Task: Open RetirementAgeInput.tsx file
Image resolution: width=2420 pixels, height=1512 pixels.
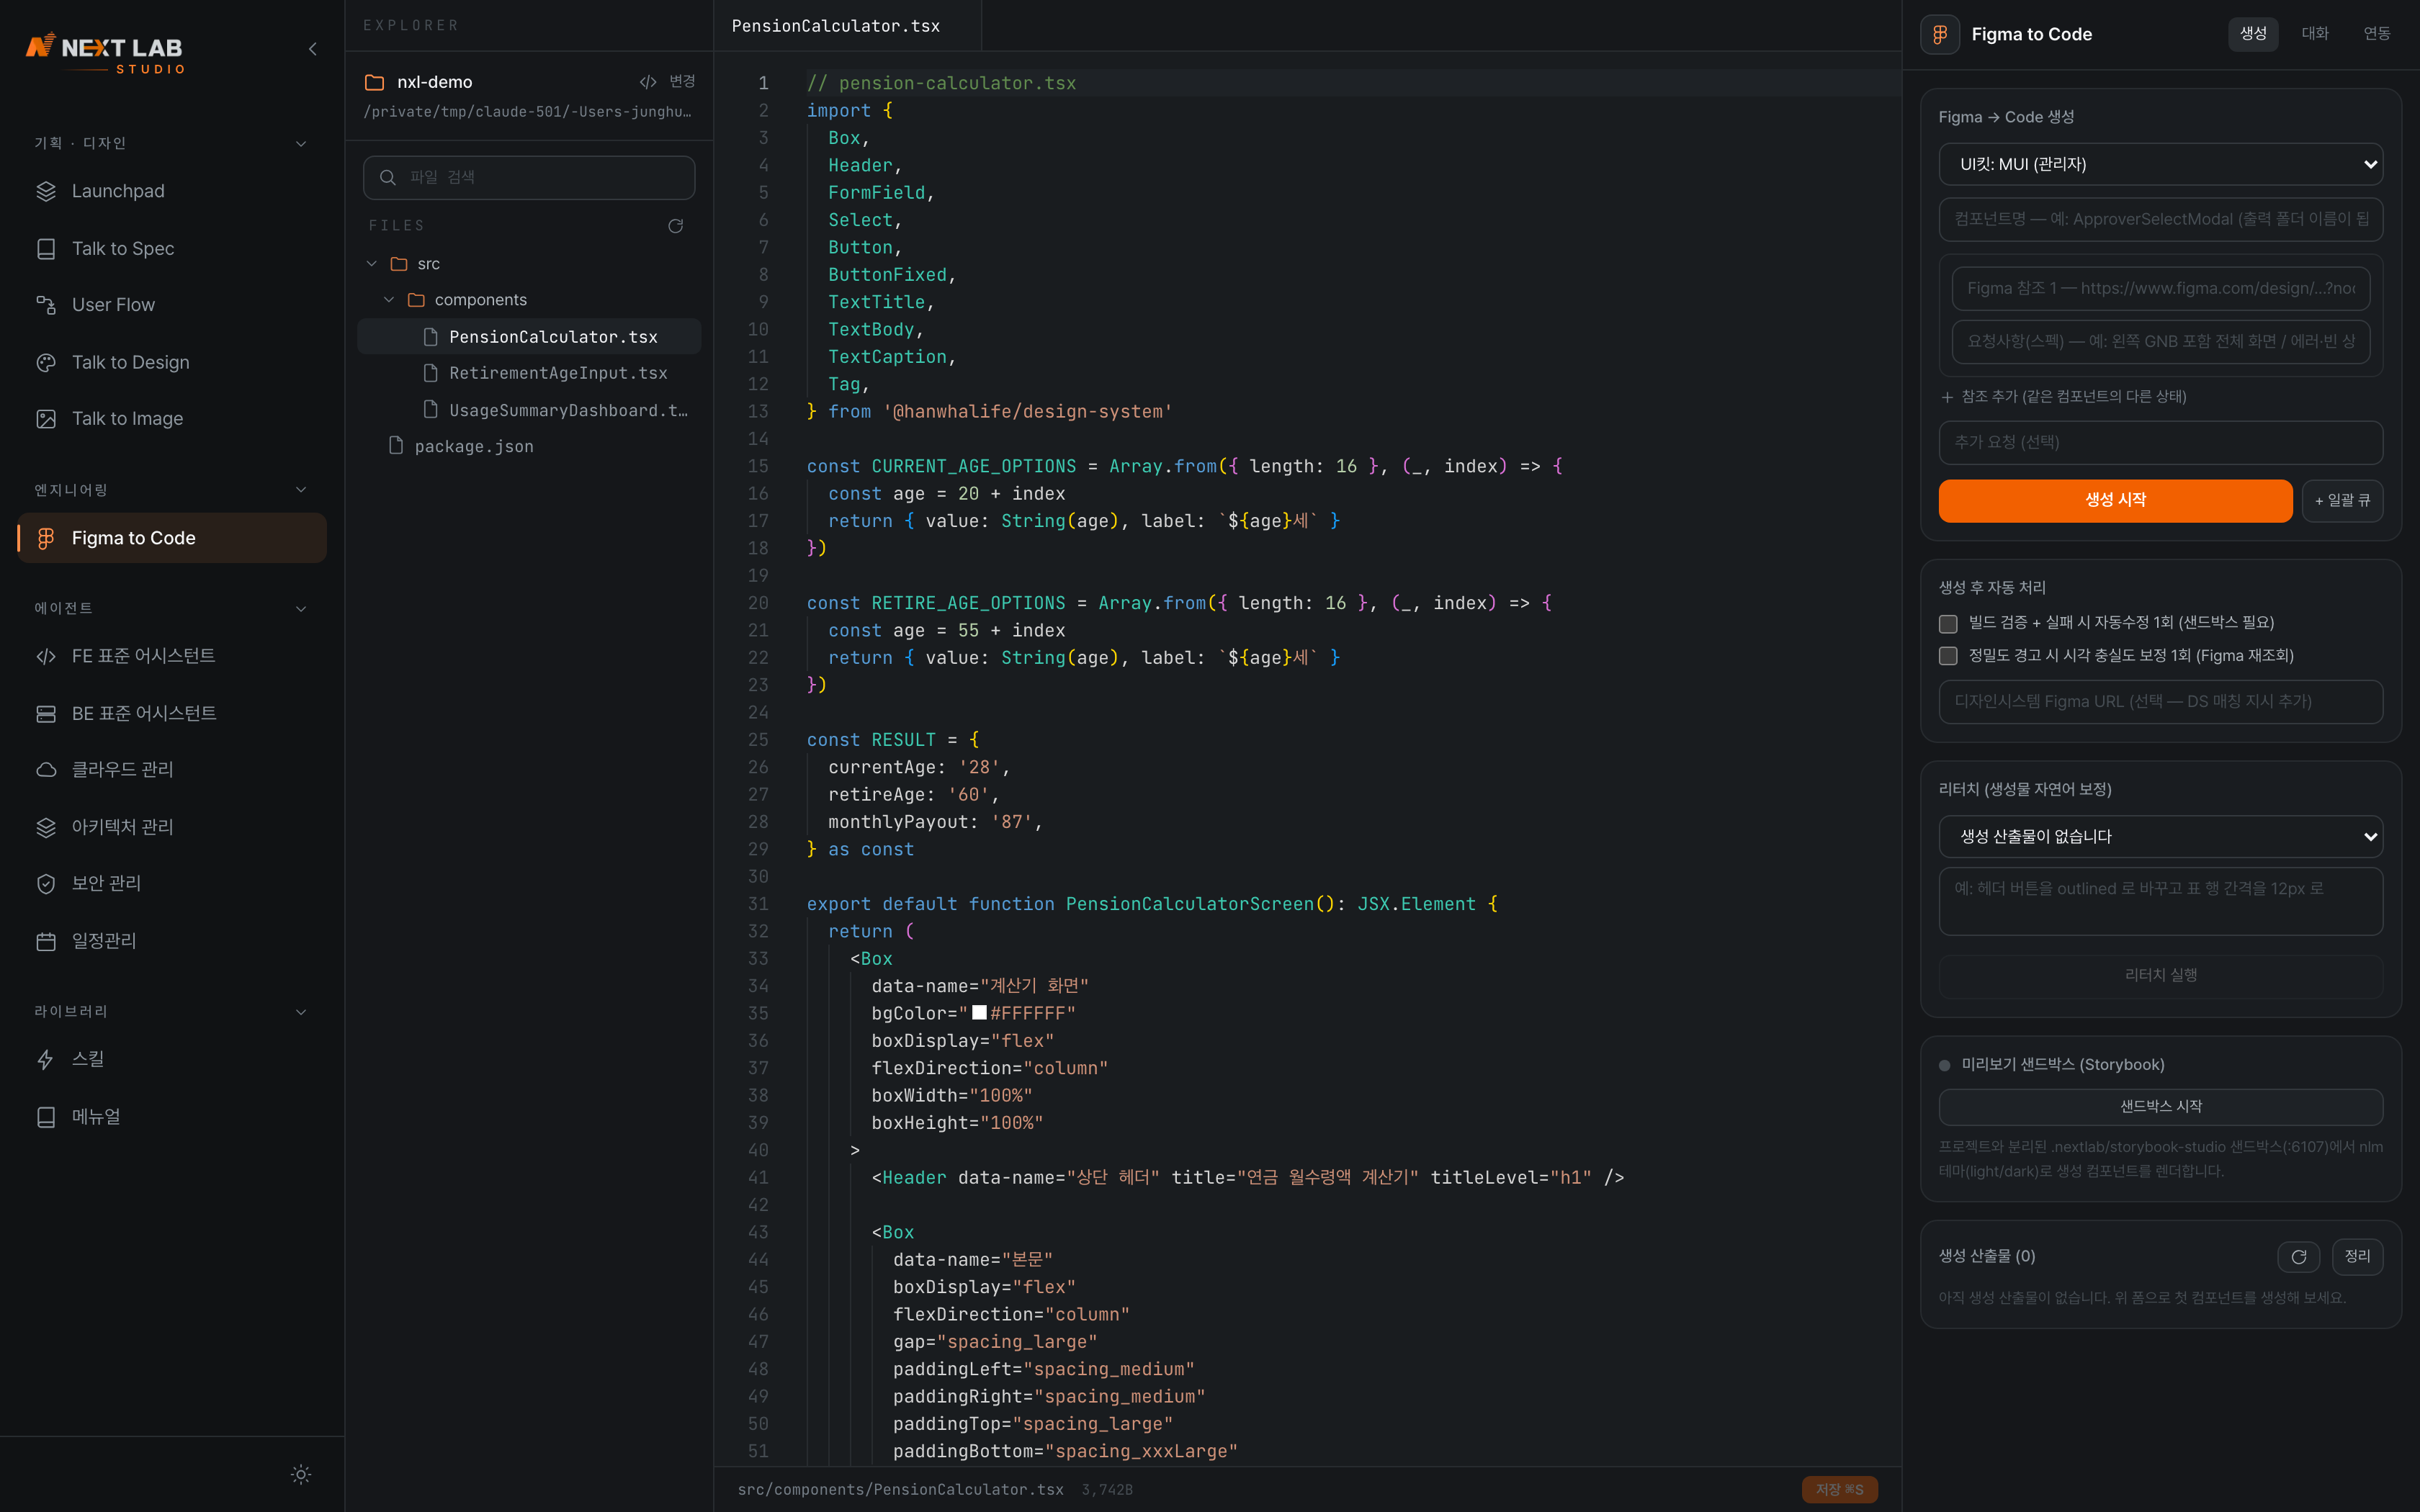Action: [529, 373]
